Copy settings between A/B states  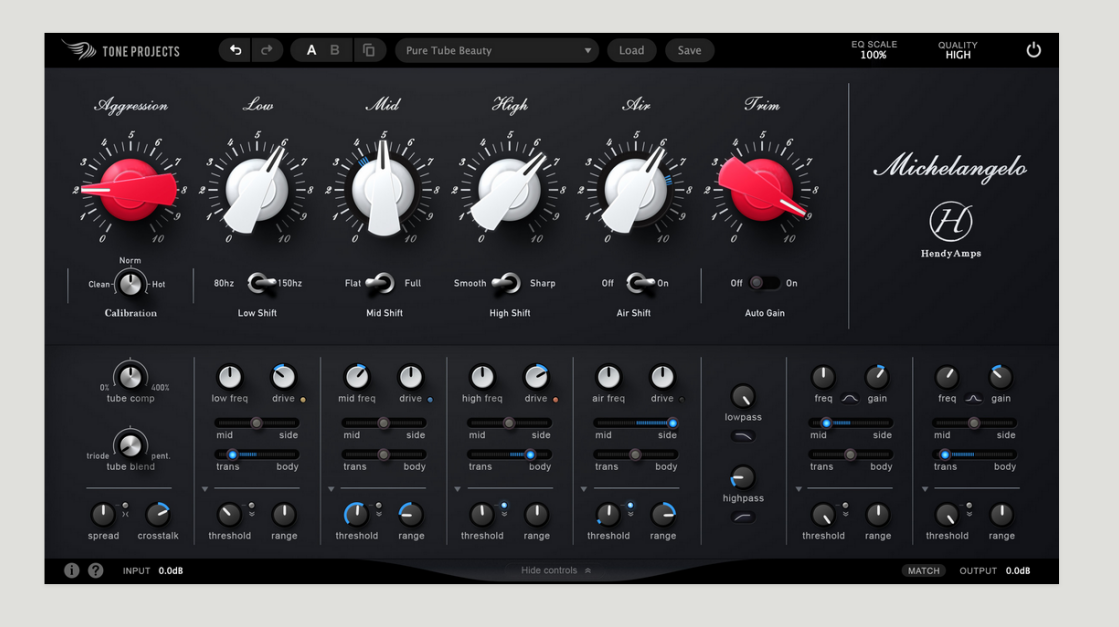369,50
